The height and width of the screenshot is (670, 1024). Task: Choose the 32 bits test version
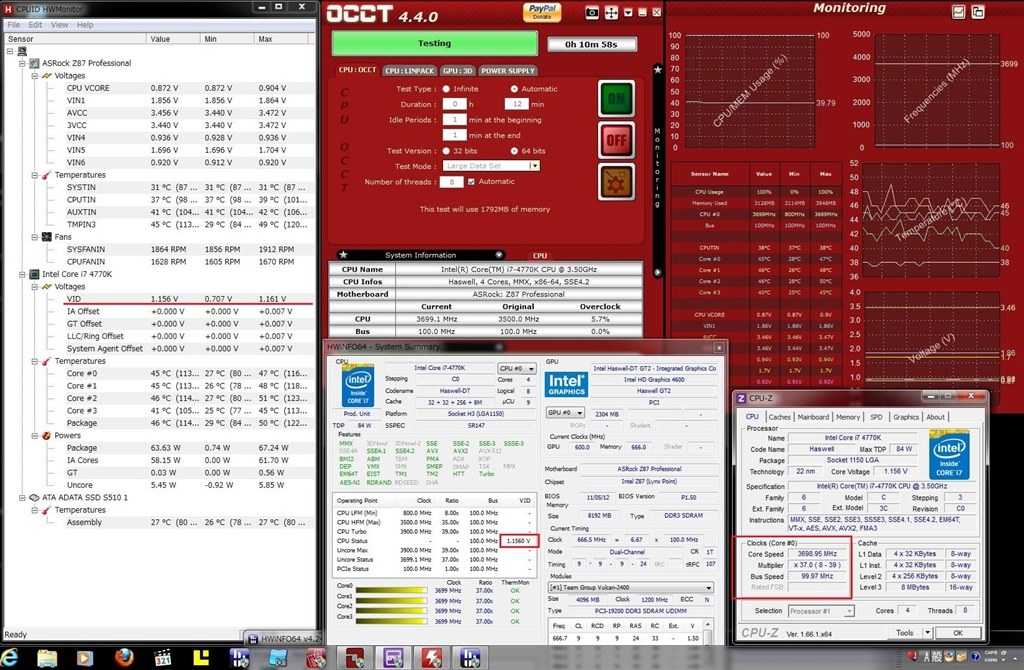446,151
